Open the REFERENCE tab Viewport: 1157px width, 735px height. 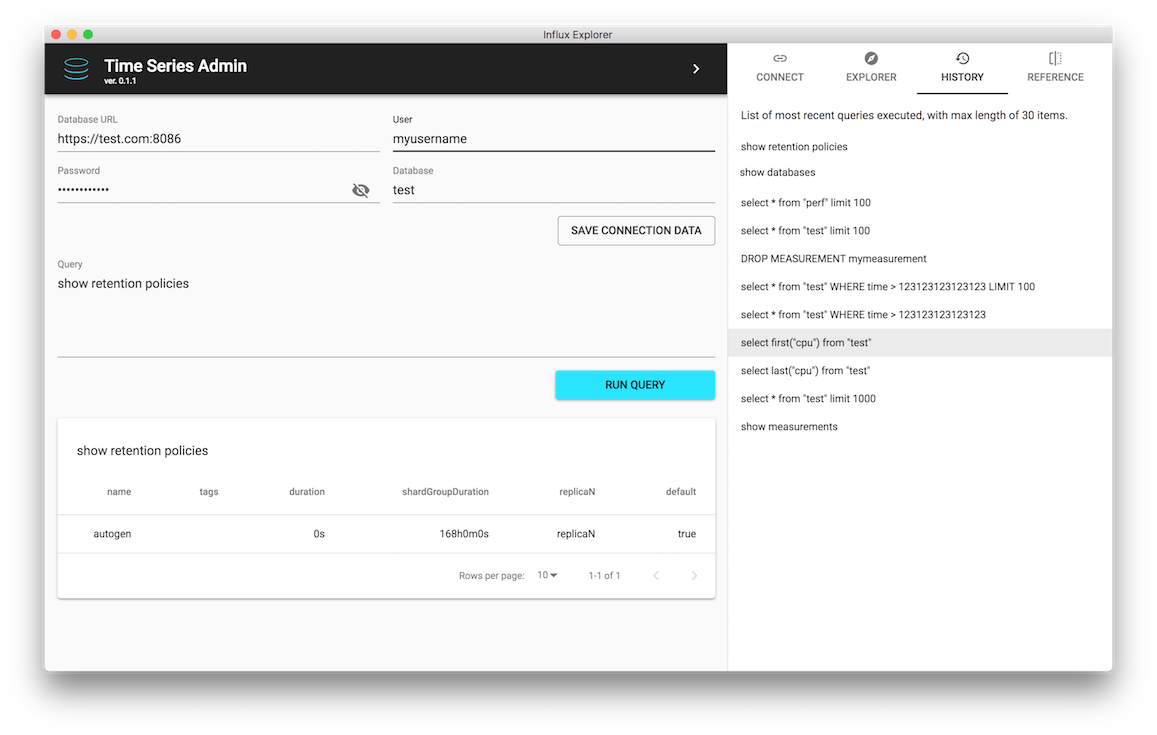[1055, 69]
